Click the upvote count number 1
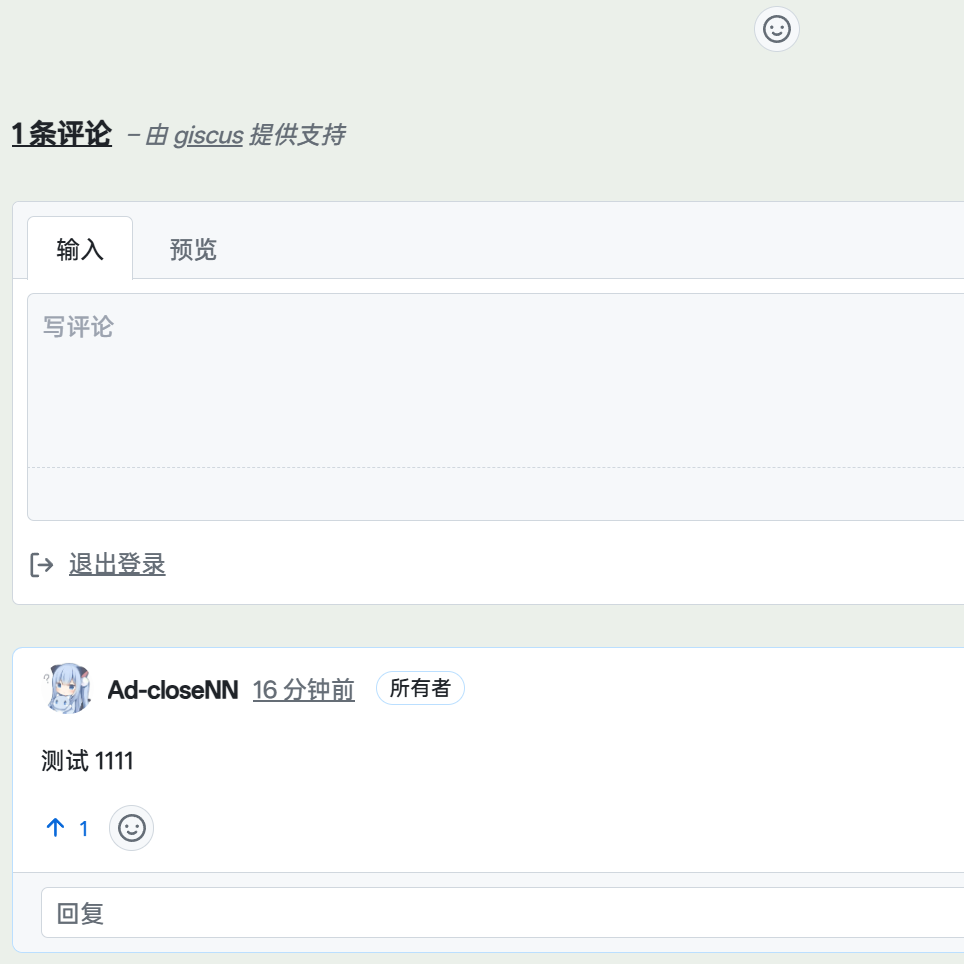 coord(83,828)
